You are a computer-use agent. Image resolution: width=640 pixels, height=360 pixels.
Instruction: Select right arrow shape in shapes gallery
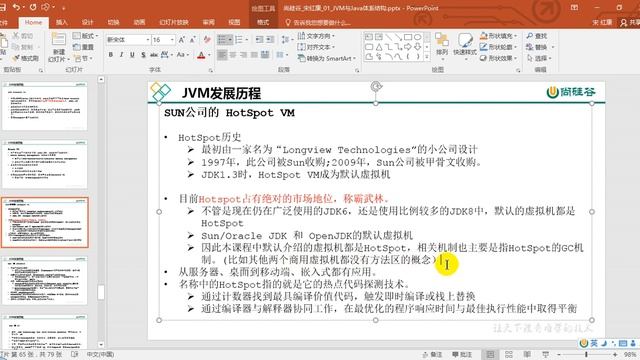408,47
